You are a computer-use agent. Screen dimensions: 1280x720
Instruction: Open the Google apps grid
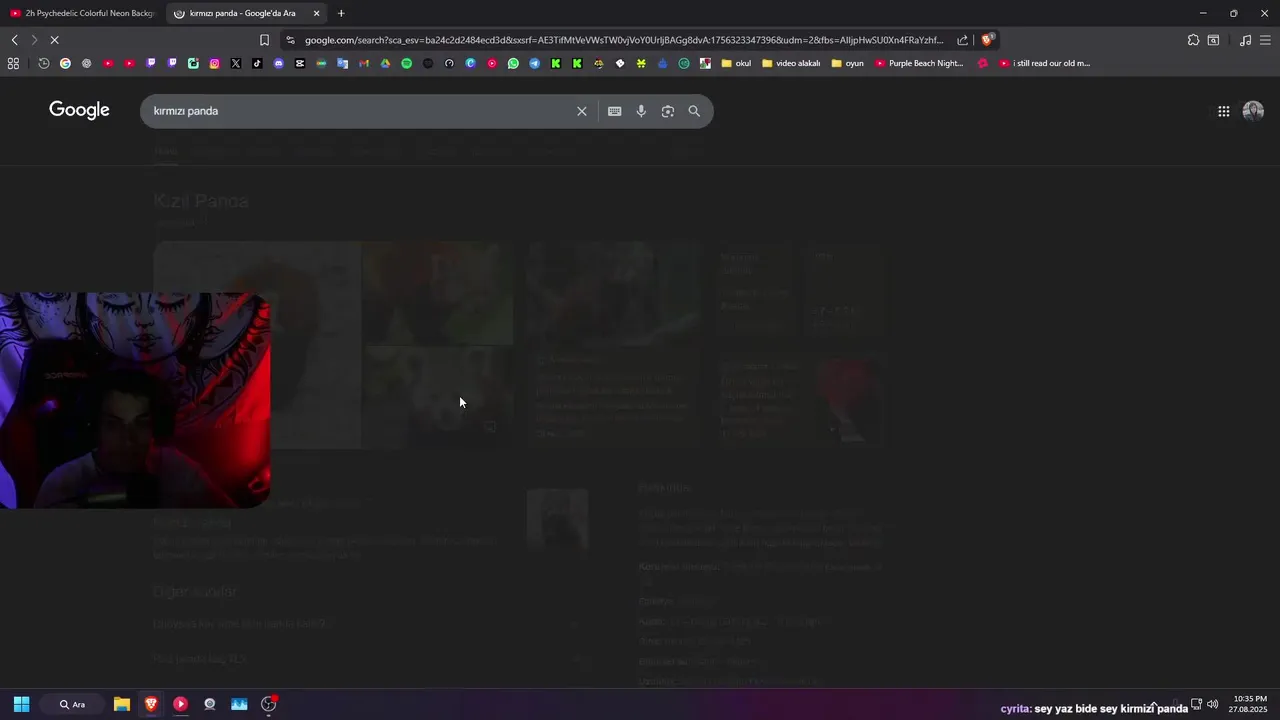1223,111
